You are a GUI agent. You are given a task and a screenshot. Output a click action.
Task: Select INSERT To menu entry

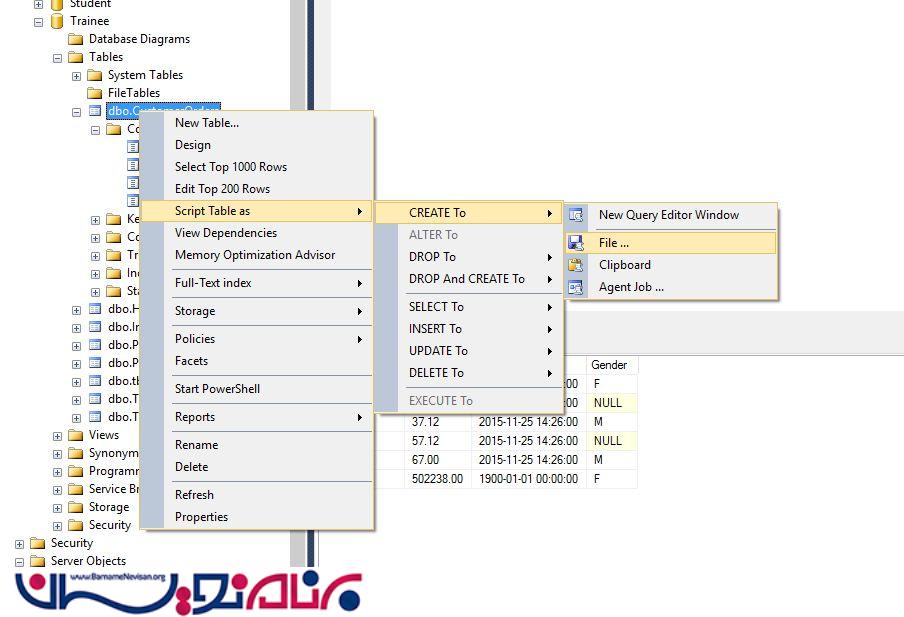435,329
